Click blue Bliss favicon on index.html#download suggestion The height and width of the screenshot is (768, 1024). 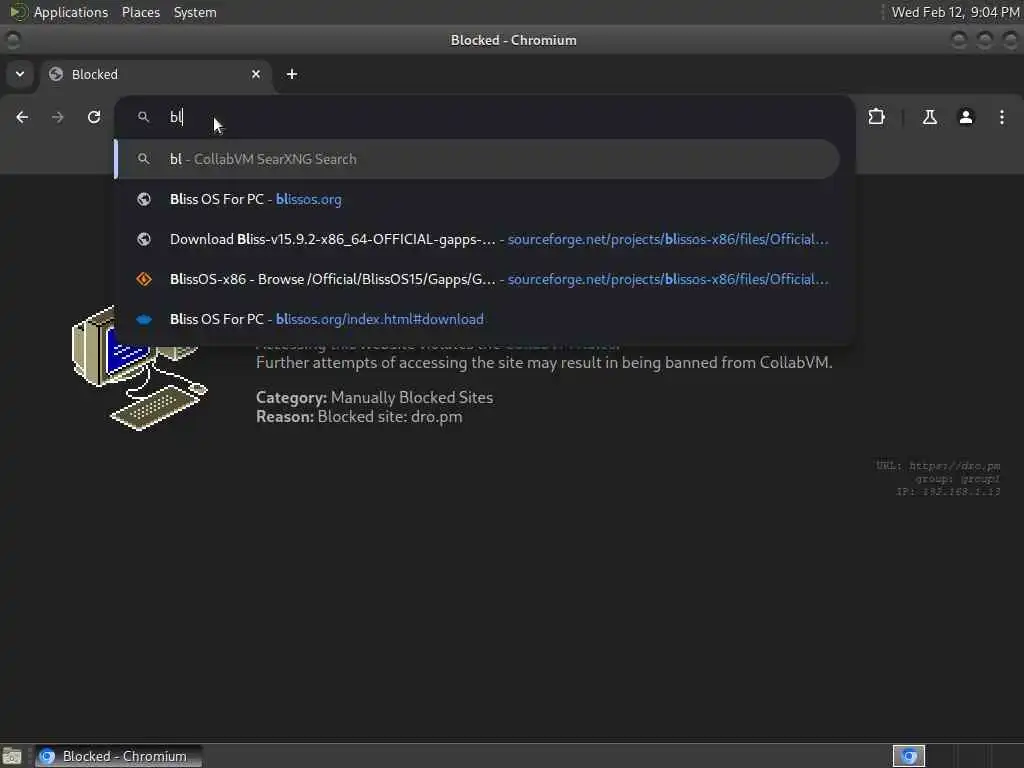pos(144,319)
